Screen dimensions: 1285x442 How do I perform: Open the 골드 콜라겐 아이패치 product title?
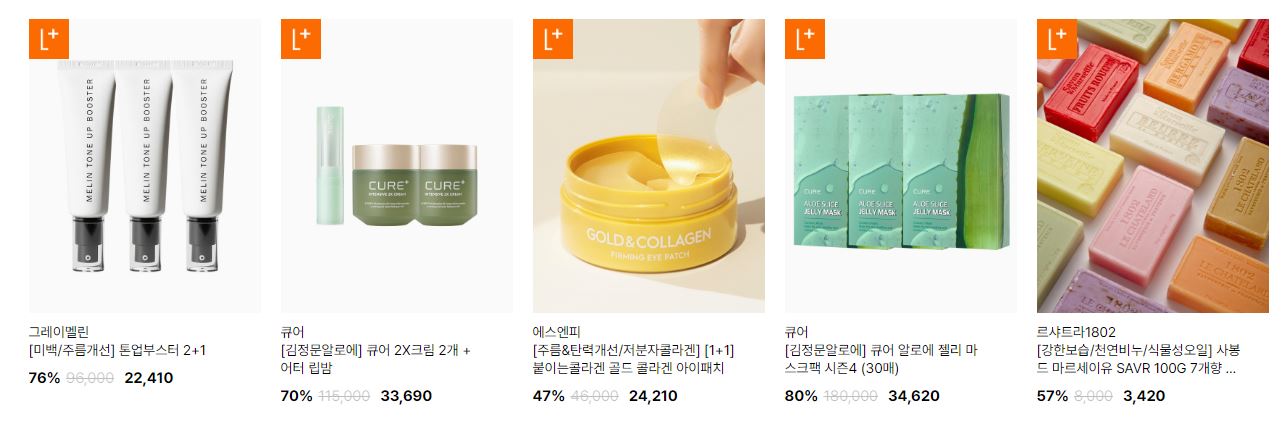click(x=633, y=360)
